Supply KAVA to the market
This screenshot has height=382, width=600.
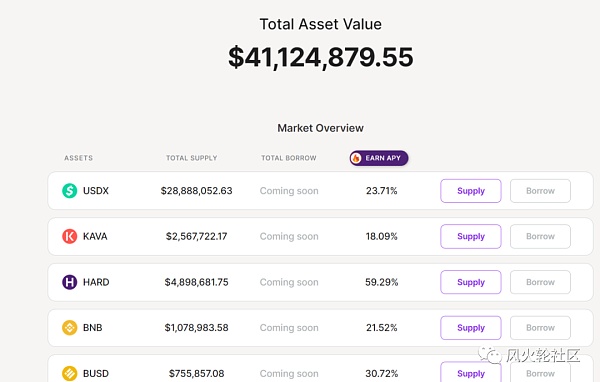click(x=471, y=236)
